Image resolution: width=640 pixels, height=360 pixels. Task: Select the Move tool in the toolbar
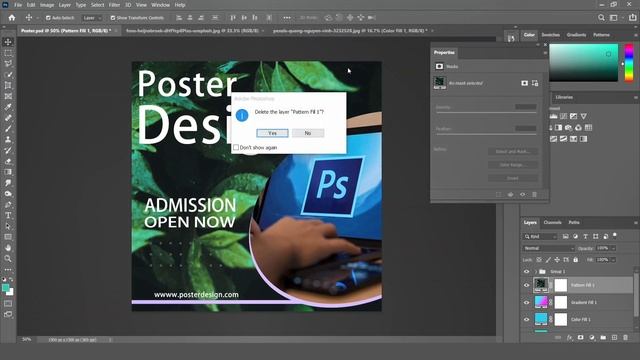click(8, 42)
